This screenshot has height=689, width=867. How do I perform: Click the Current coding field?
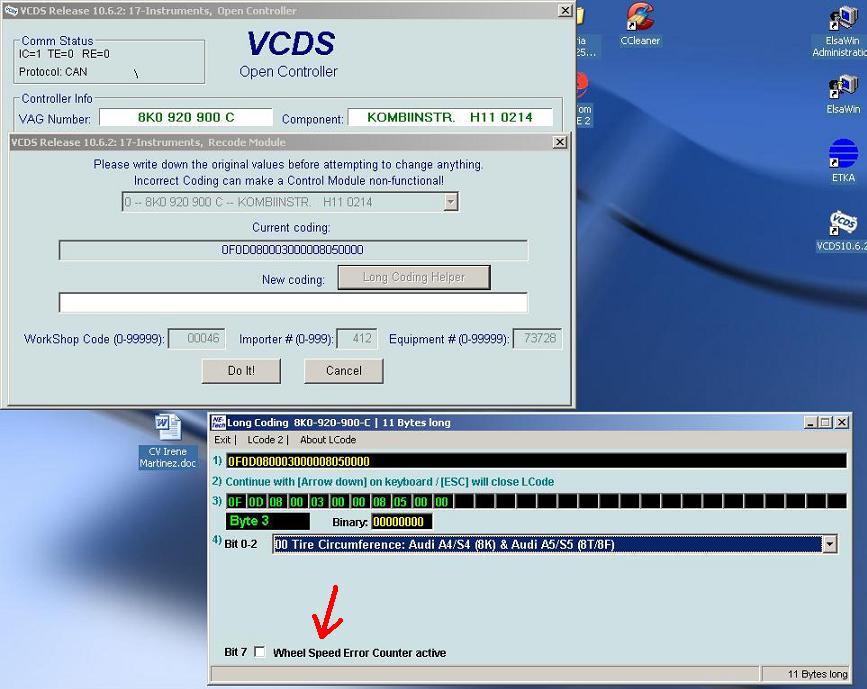point(293,250)
